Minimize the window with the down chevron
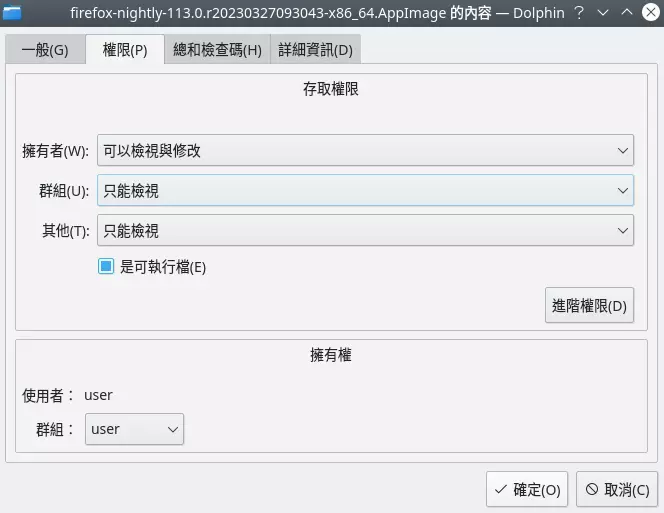The height and width of the screenshot is (513, 664). pyautogui.click(x=603, y=13)
